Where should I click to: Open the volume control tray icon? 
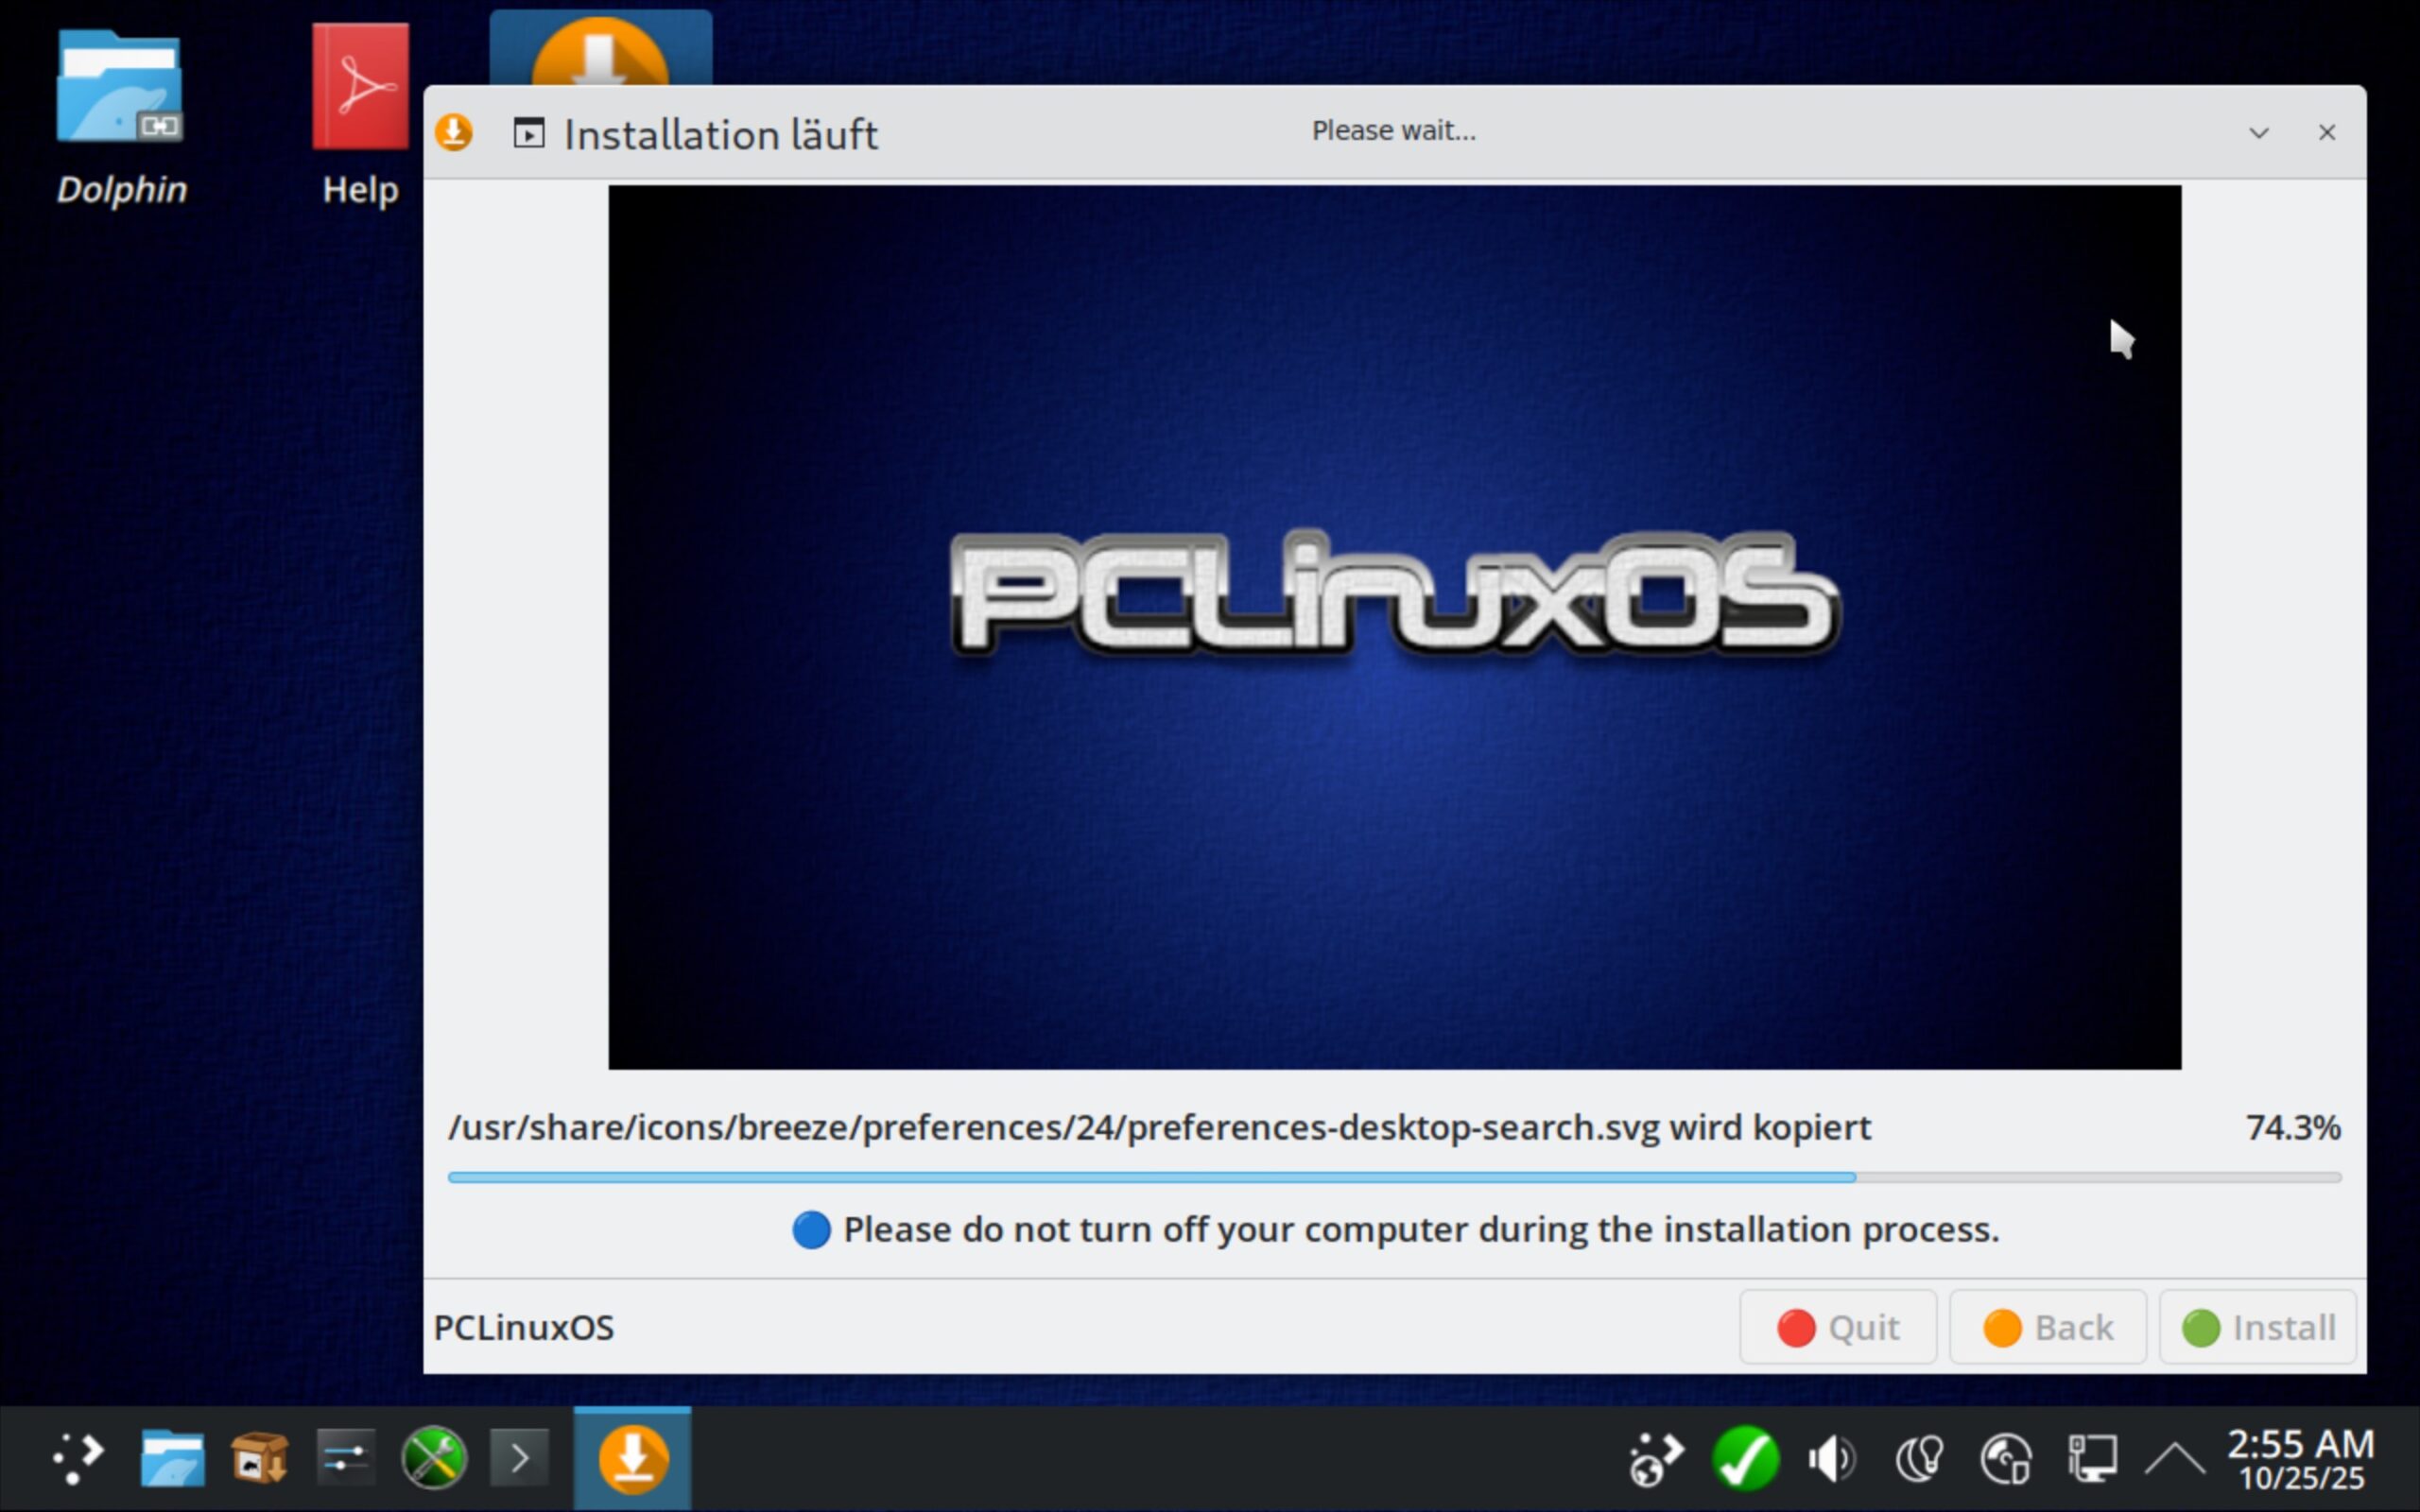(1832, 1458)
